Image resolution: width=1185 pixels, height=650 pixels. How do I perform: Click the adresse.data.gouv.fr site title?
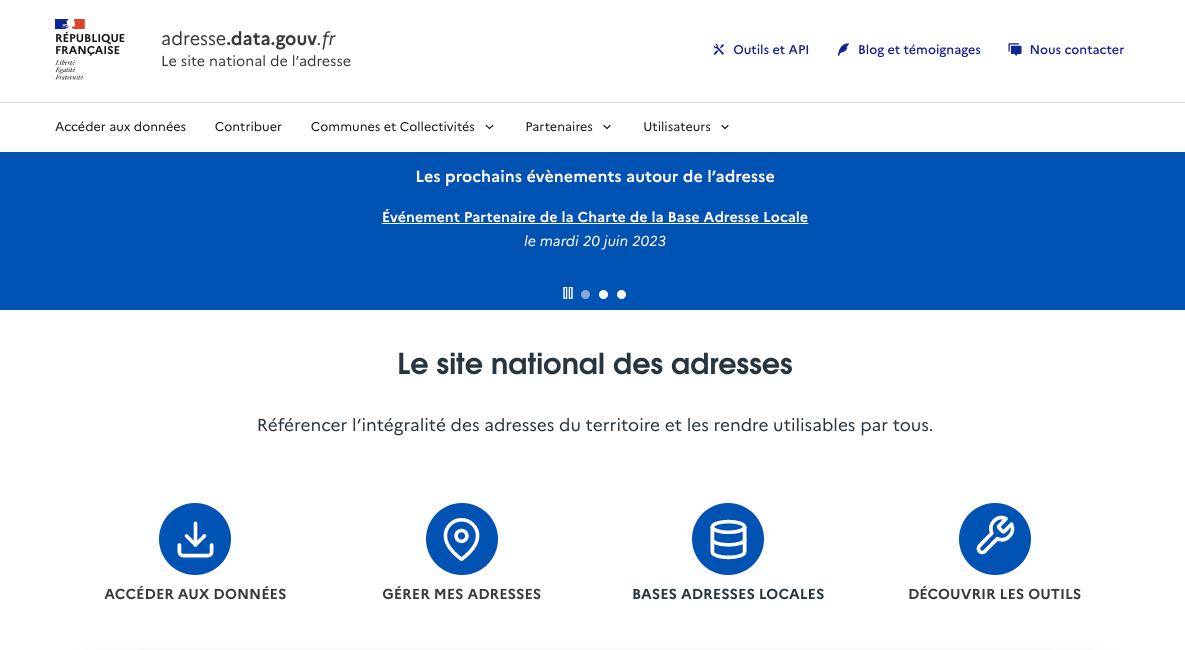248,39
